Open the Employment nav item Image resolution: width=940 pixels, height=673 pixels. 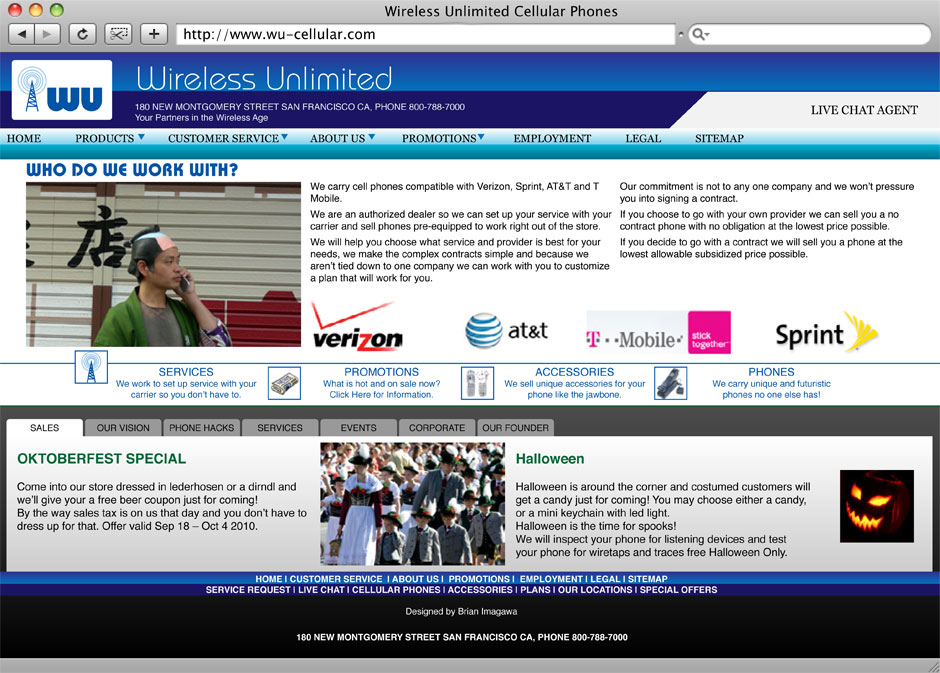pos(552,138)
